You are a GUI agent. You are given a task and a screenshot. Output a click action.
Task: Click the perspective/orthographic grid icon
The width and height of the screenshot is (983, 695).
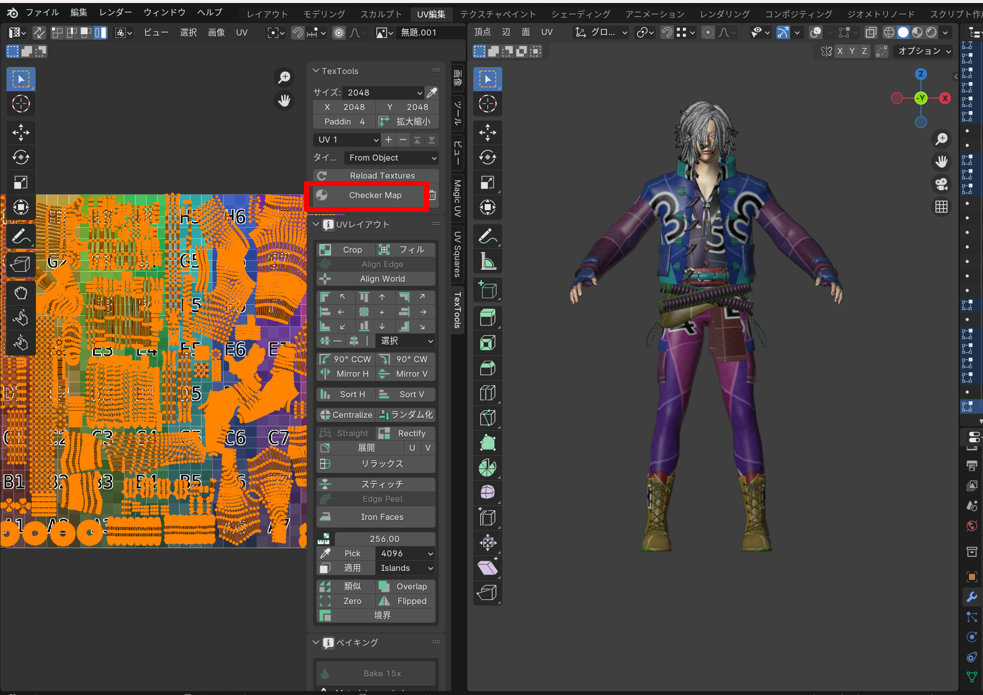[x=941, y=207]
